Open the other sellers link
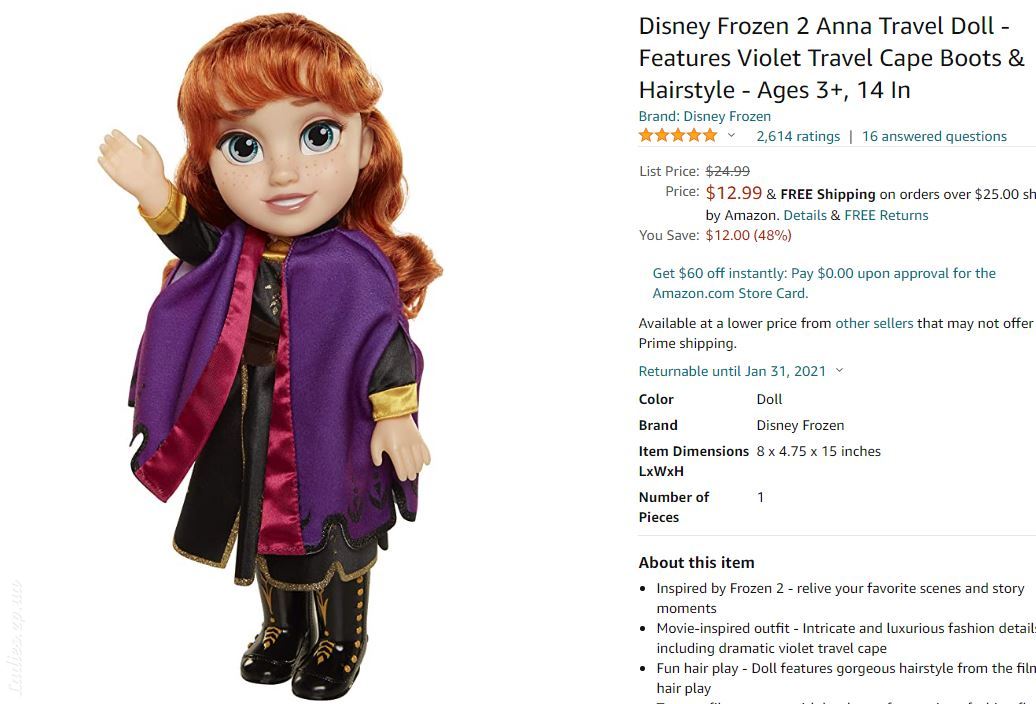 (x=874, y=323)
